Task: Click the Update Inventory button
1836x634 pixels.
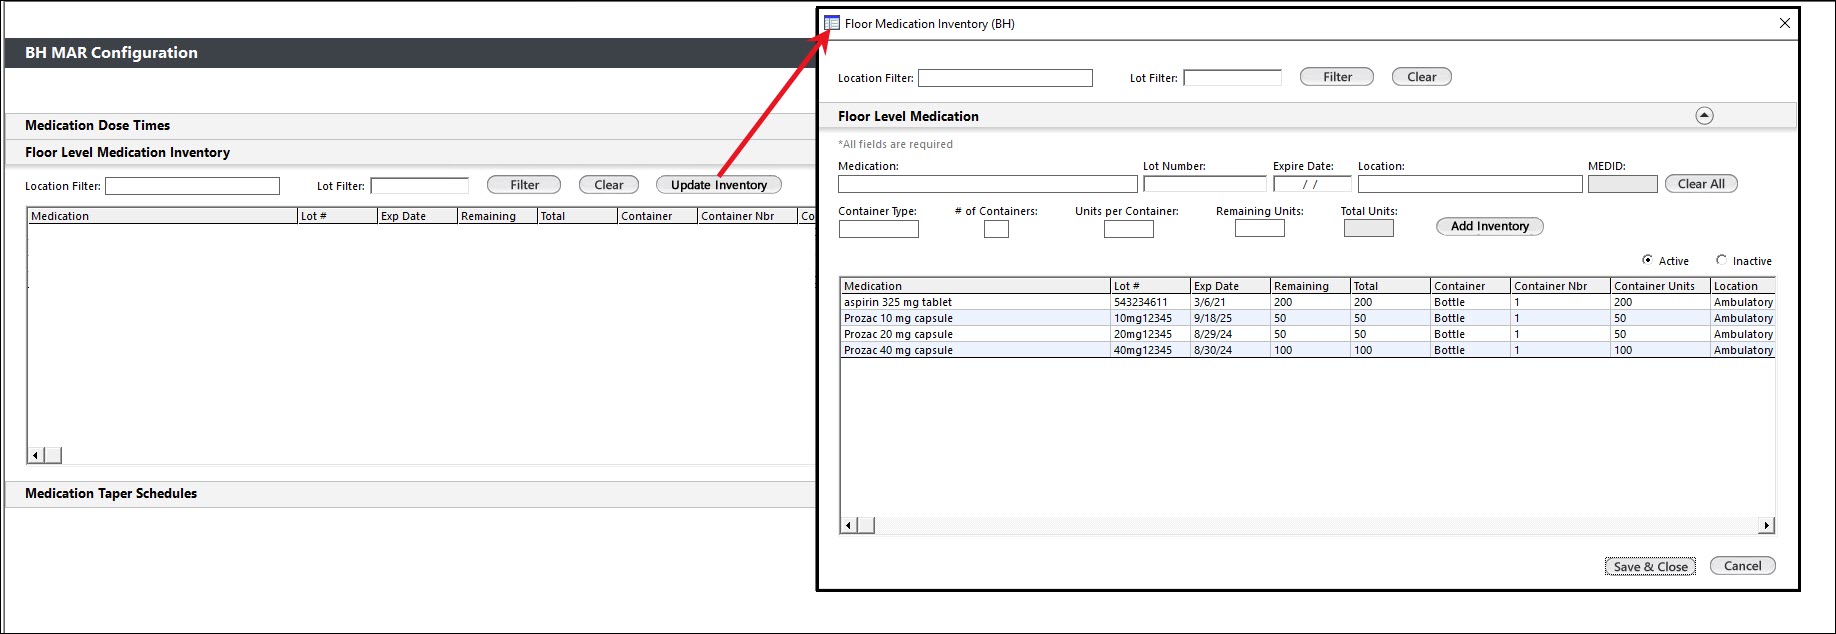Action: [718, 185]
